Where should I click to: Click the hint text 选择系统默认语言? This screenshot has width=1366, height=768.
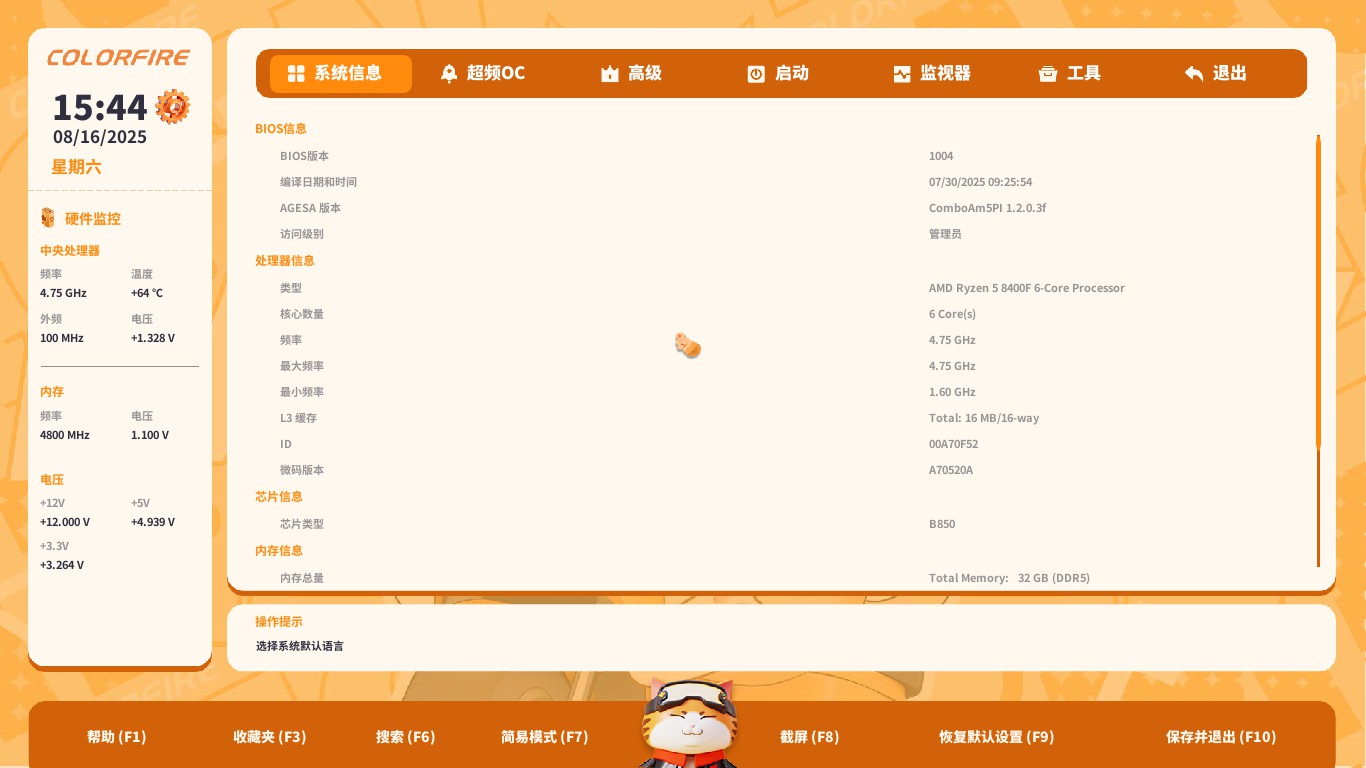pos(300,646)
